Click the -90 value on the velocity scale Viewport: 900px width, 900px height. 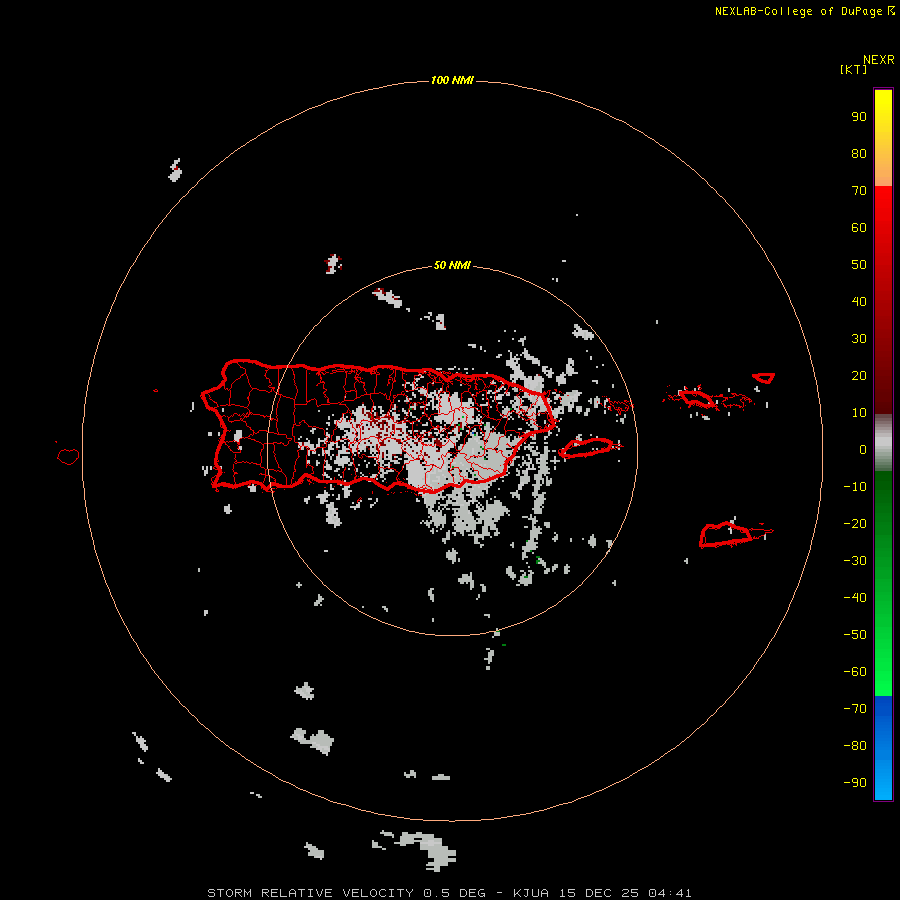click(x=855, y=783)
